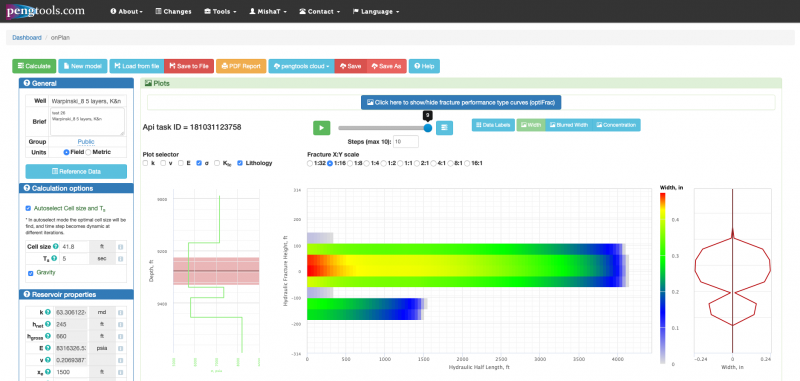Toggle the Gravity checkbox

[31, 273]
